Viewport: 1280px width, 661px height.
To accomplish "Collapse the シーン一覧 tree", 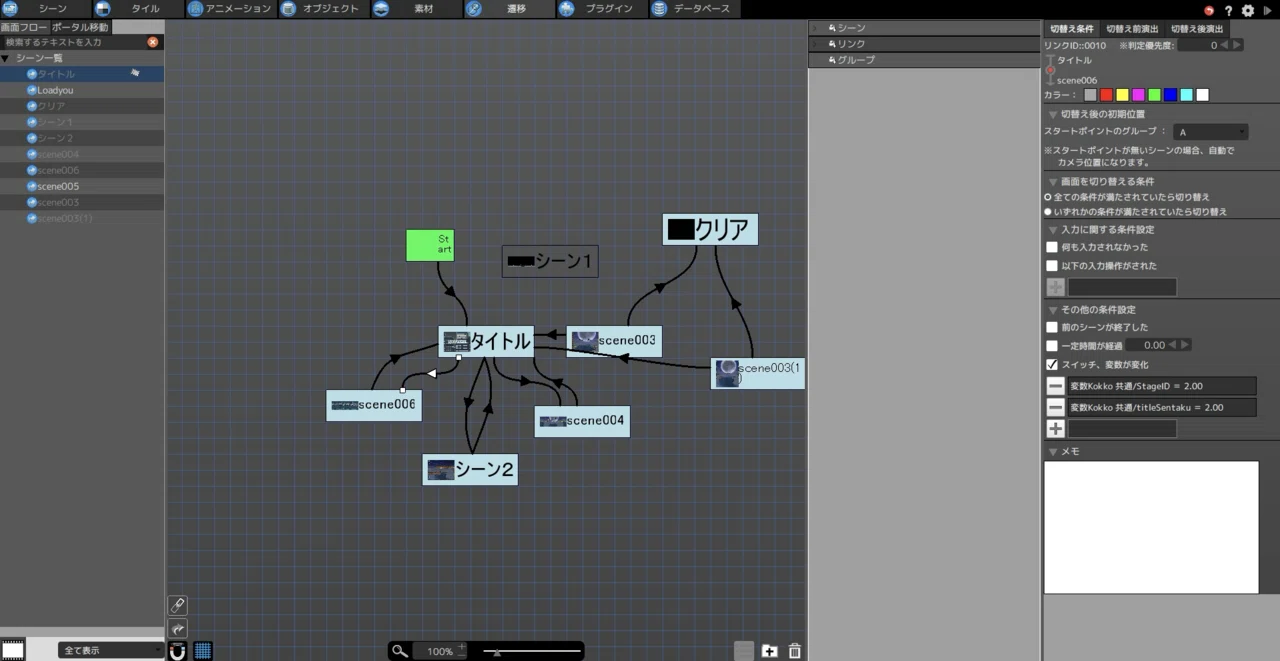I will point(5,58).
